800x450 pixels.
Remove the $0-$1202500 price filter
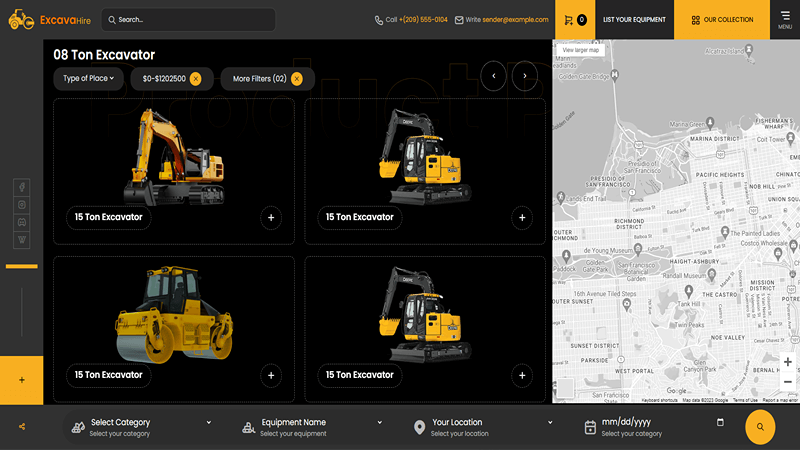click(195, 79)
